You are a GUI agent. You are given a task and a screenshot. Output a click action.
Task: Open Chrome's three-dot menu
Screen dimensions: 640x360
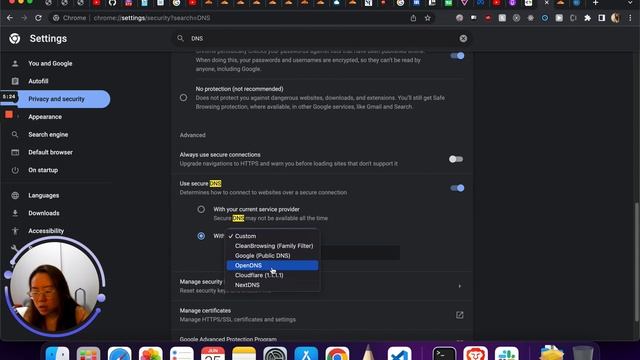[x=630, y=18]
